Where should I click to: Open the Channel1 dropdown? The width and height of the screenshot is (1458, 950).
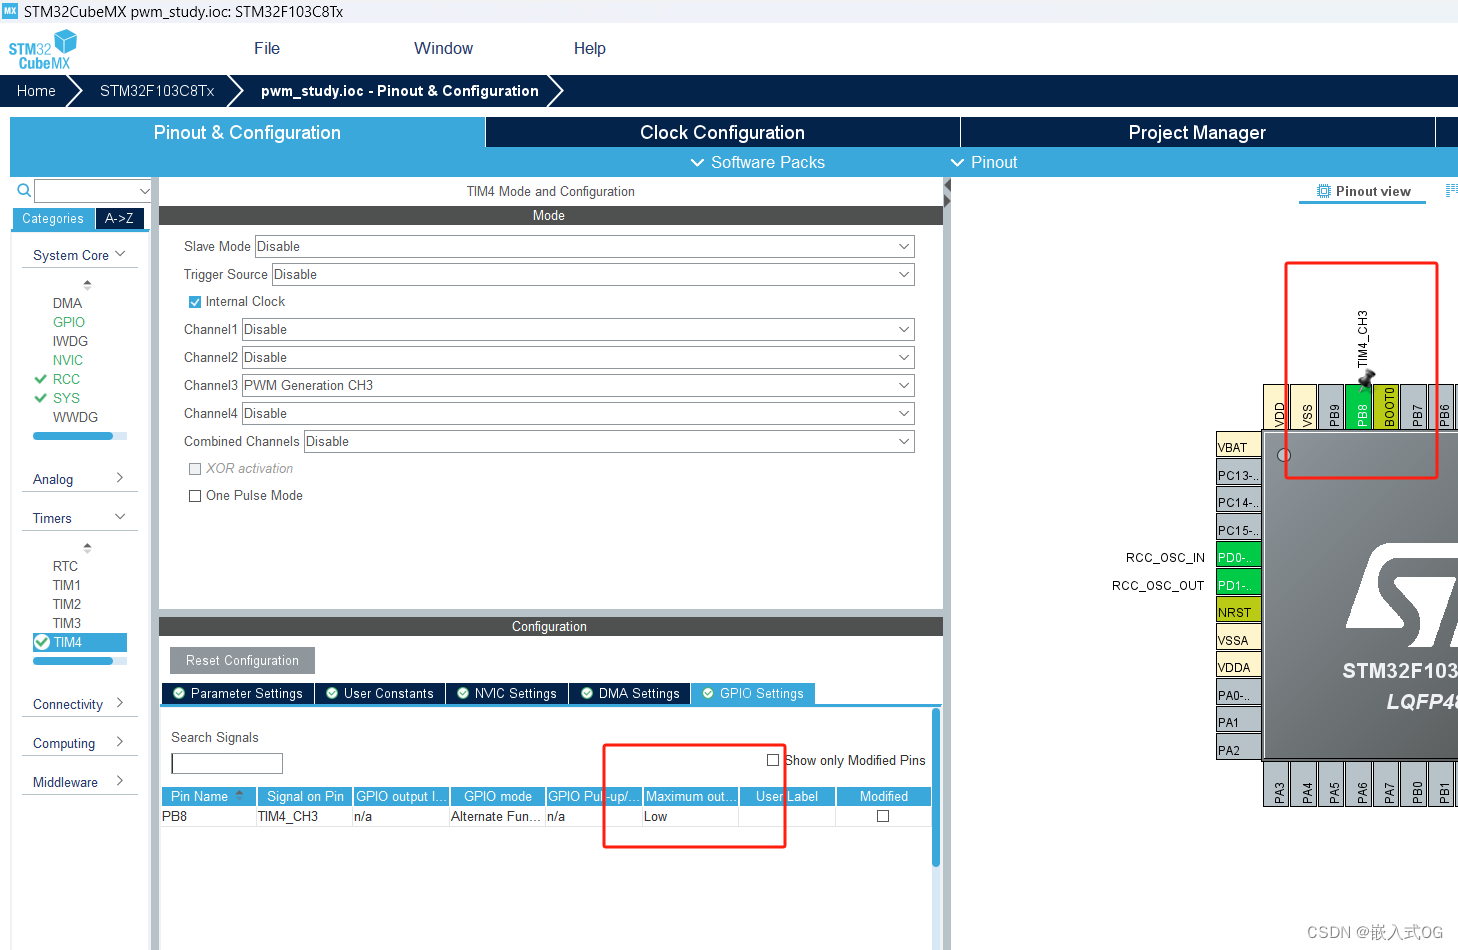point(578,329)
